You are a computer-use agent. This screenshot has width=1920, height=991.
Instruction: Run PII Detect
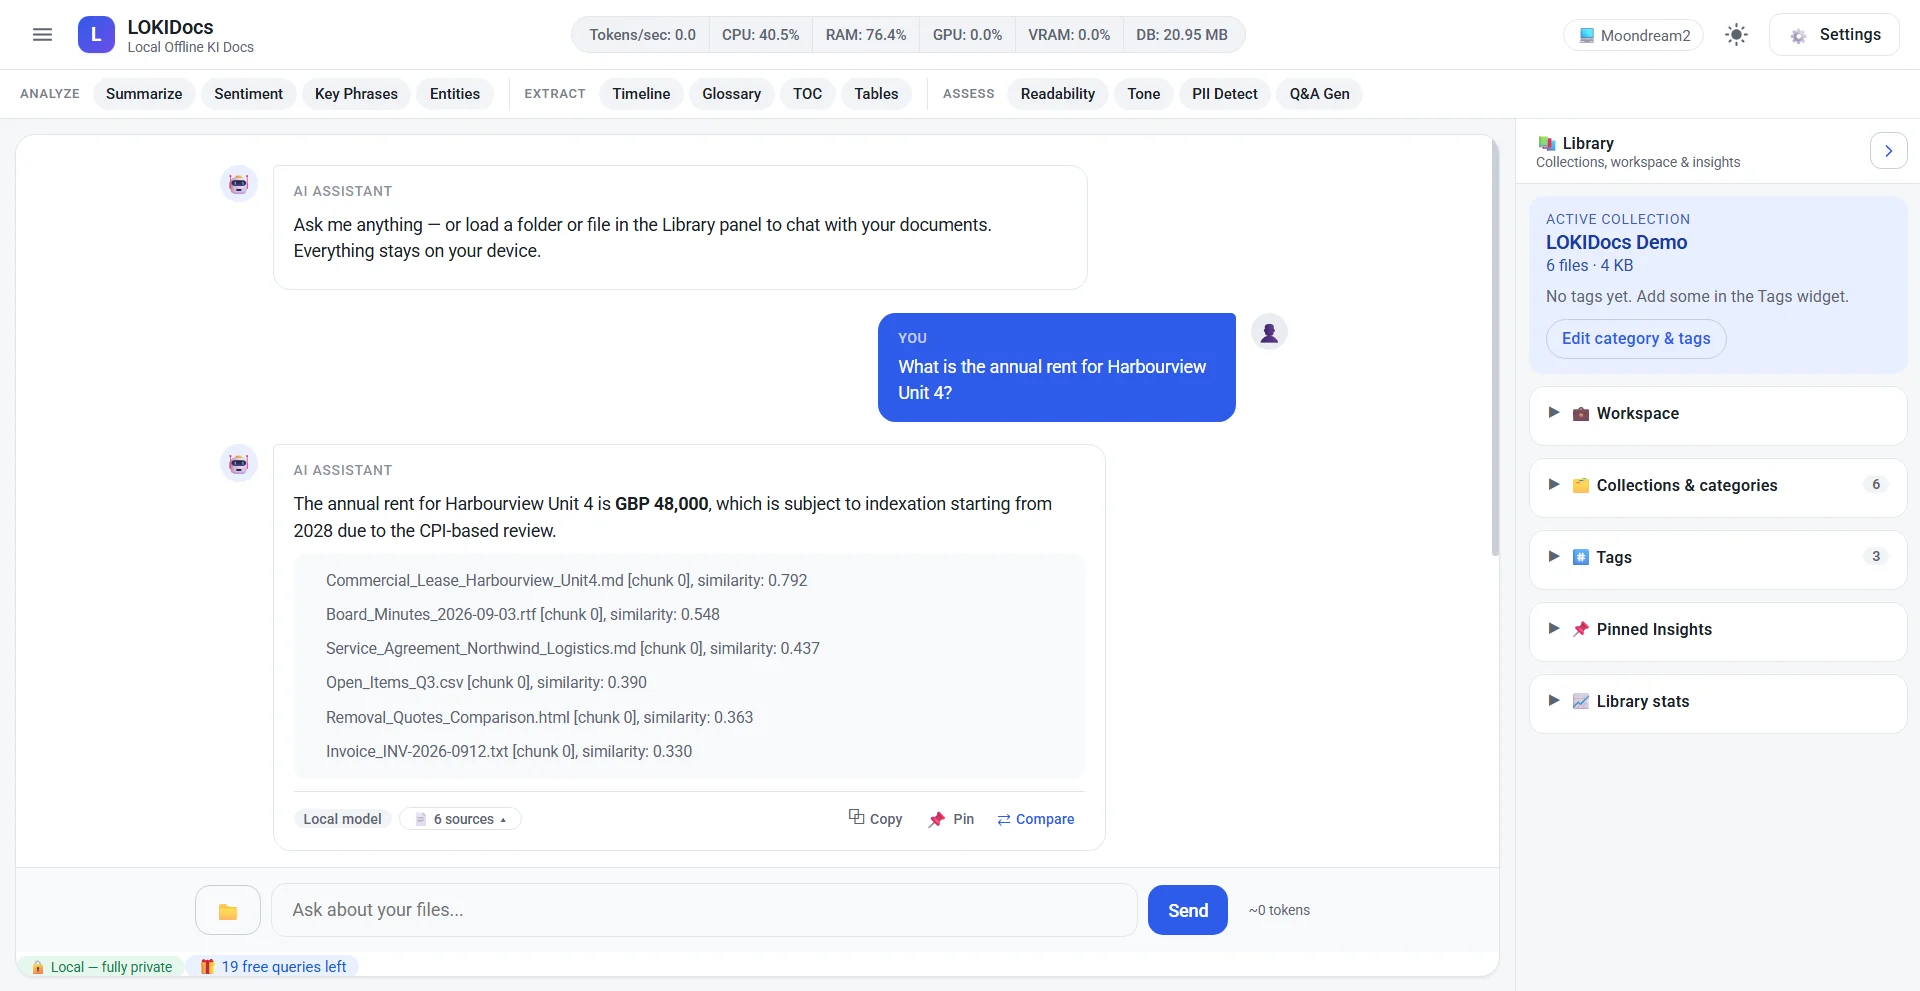click(x=1225, y=94)
